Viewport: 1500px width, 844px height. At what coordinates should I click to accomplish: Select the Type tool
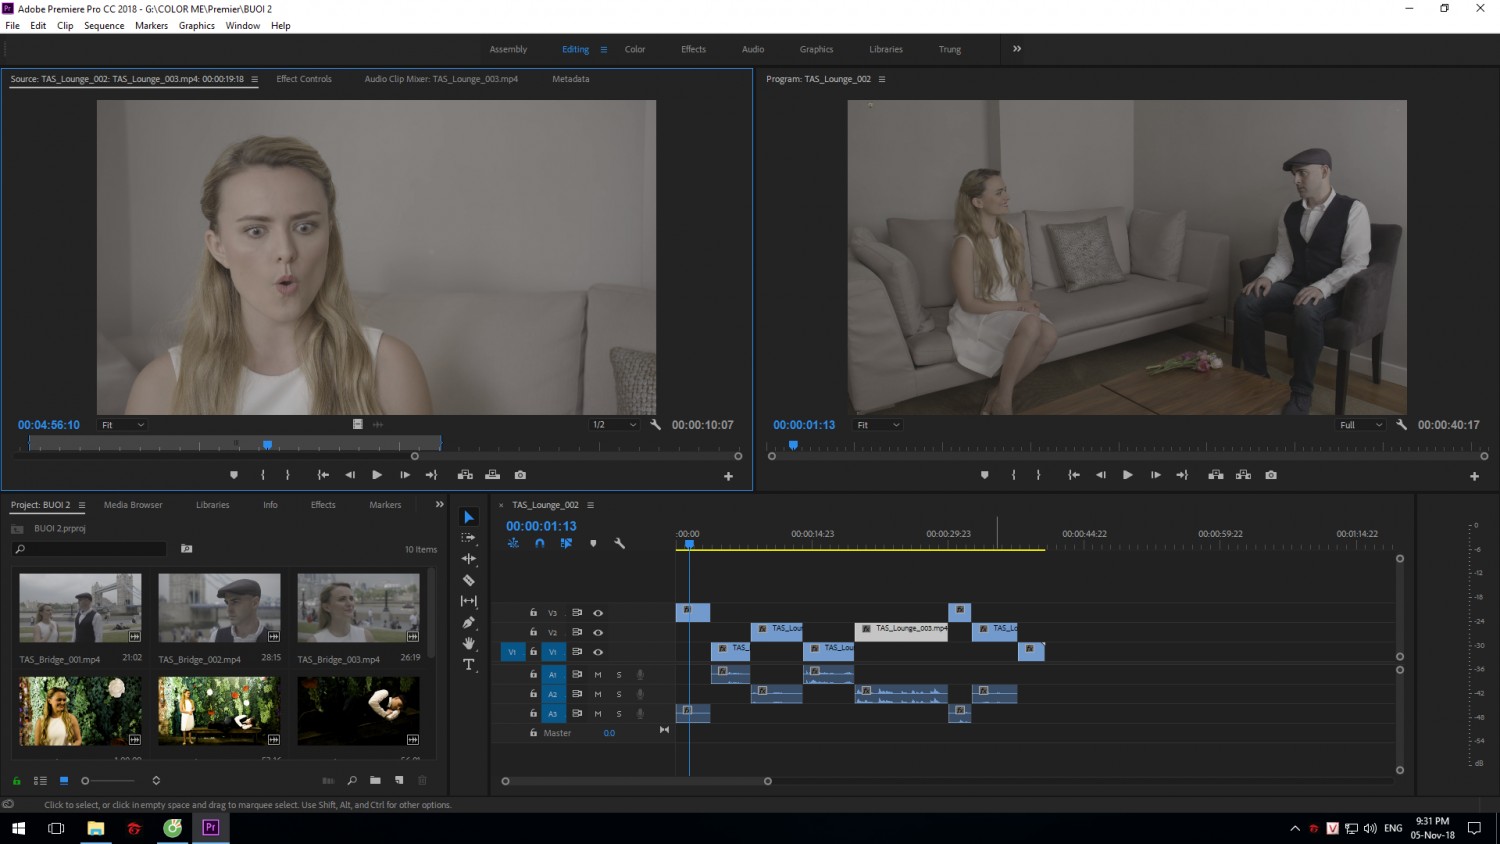tap(469, 664)
